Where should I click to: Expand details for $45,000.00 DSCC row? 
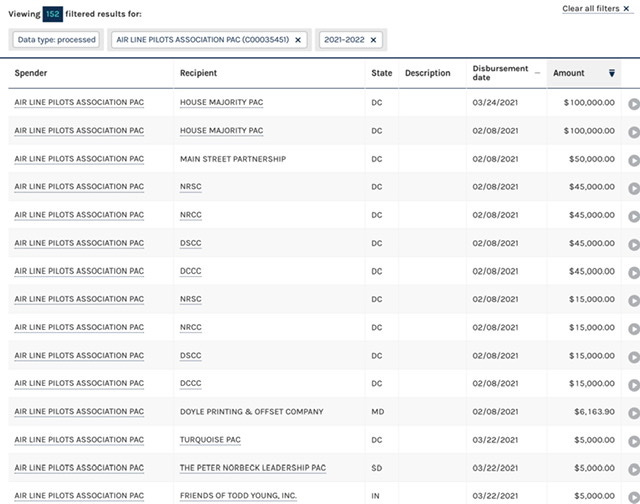coord(633,244)
